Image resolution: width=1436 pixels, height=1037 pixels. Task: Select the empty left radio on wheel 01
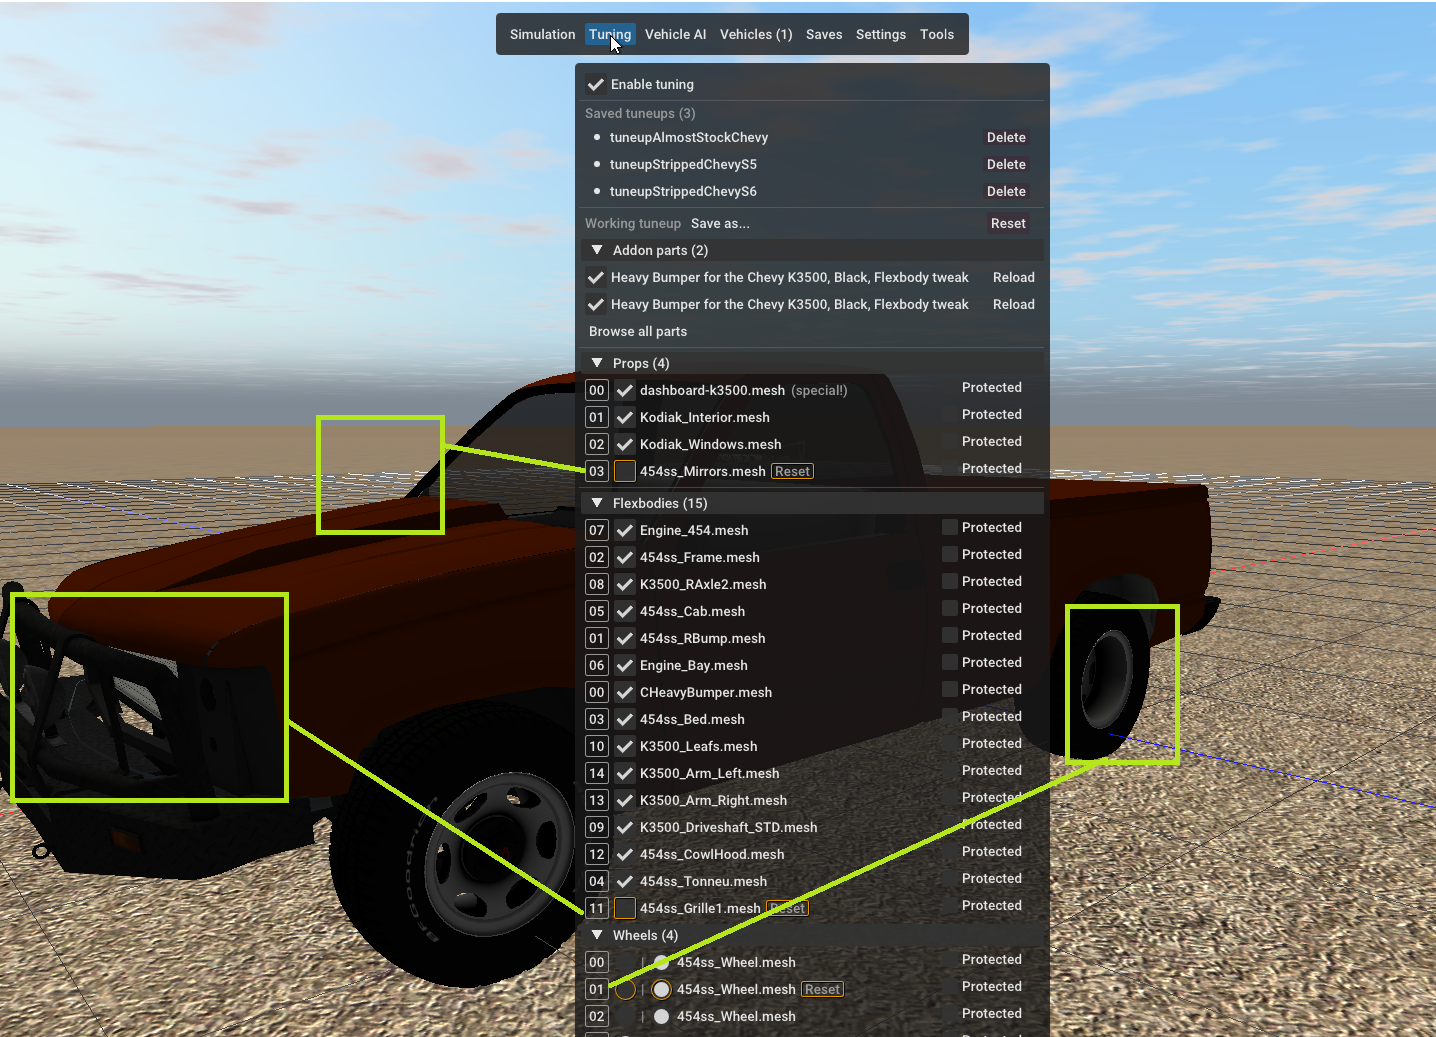625,990
